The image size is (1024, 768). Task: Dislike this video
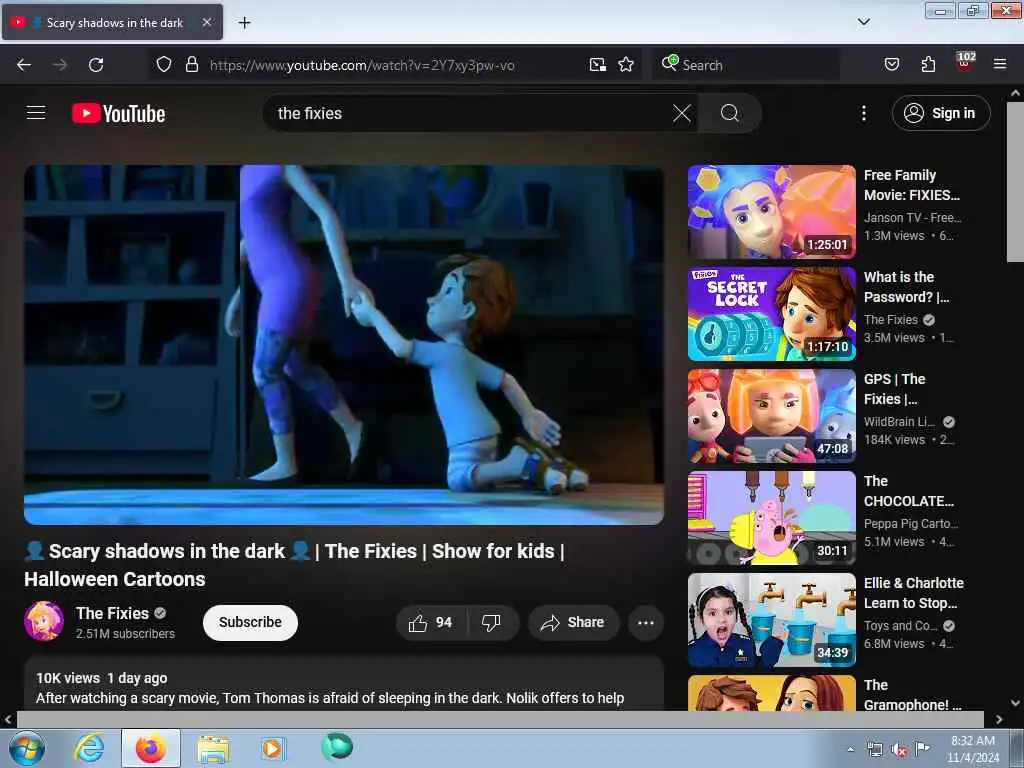pyautogui.click(x=491, y=622)
